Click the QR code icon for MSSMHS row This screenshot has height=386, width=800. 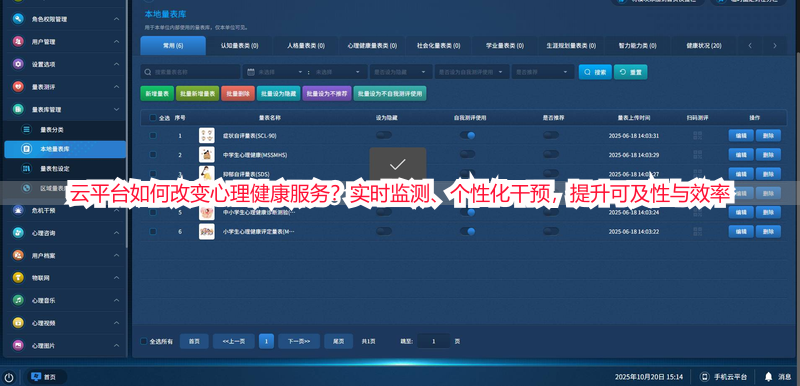click(697, 155)
